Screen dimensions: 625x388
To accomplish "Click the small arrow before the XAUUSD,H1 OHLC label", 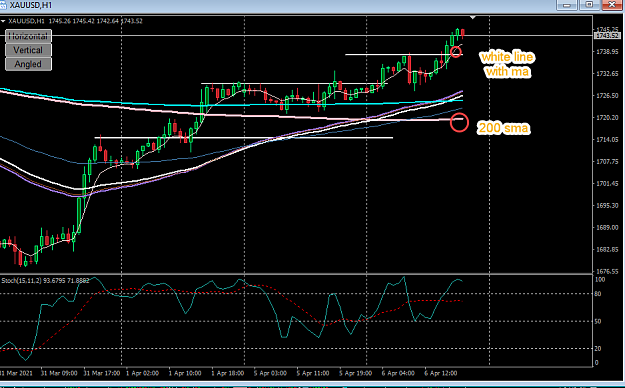I will (3, 21).
